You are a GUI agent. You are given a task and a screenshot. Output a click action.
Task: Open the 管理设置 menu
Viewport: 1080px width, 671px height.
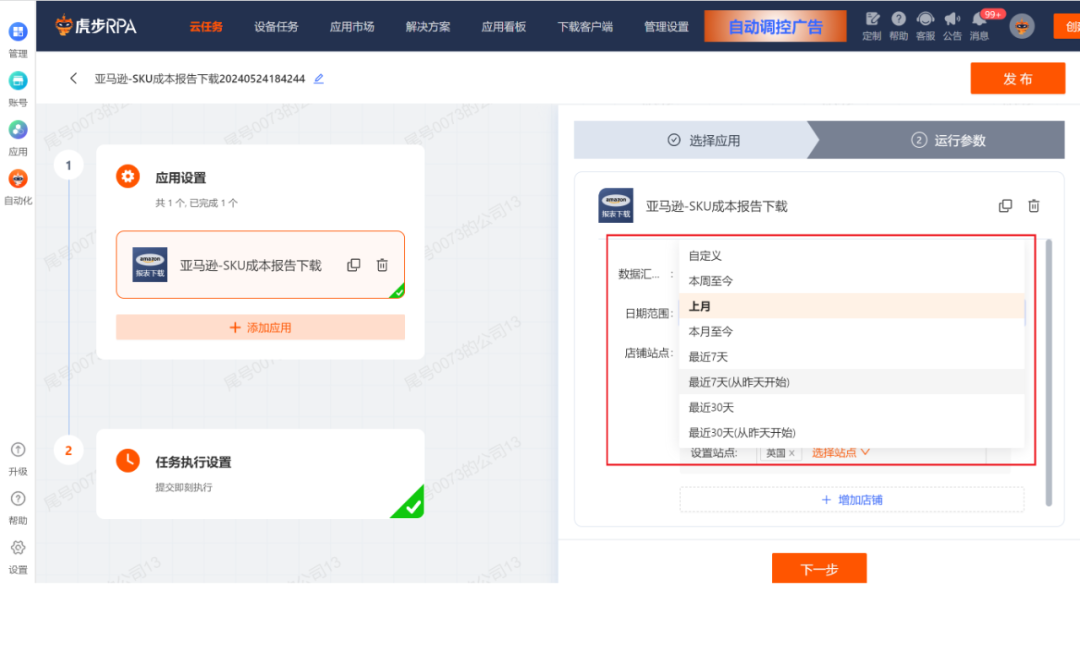(666, 27)
